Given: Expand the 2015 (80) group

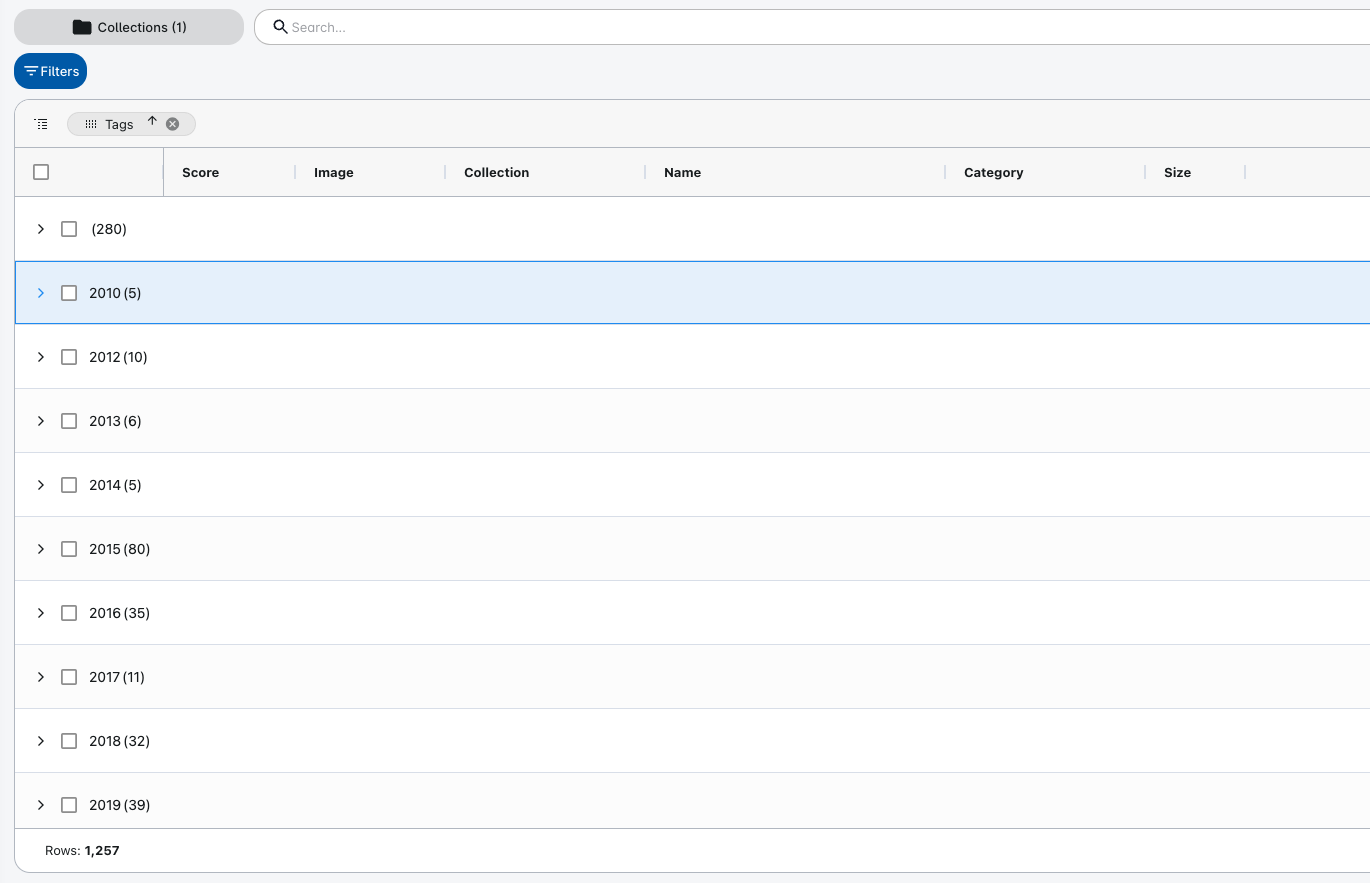Looking at the screenshot, I should [41, 549].
